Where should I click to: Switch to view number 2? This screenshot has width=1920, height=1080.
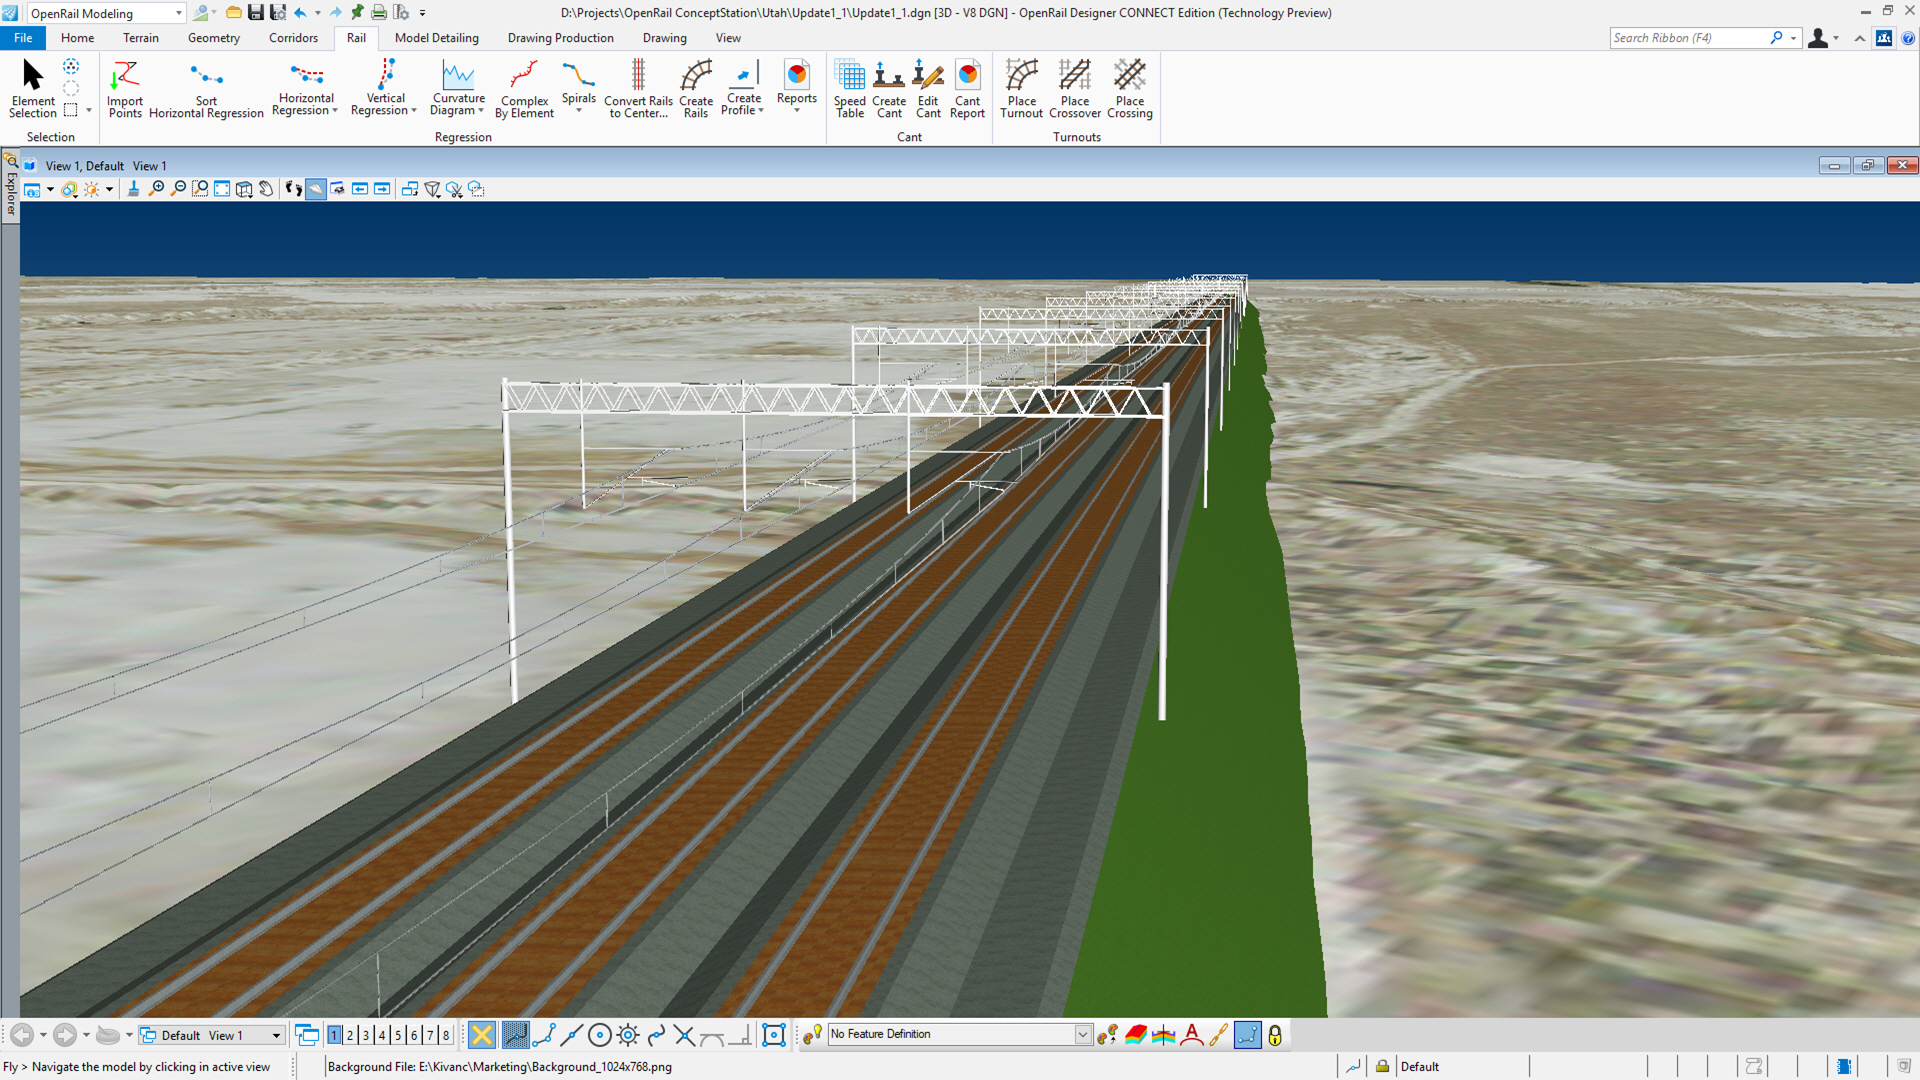click(349, 1035)
